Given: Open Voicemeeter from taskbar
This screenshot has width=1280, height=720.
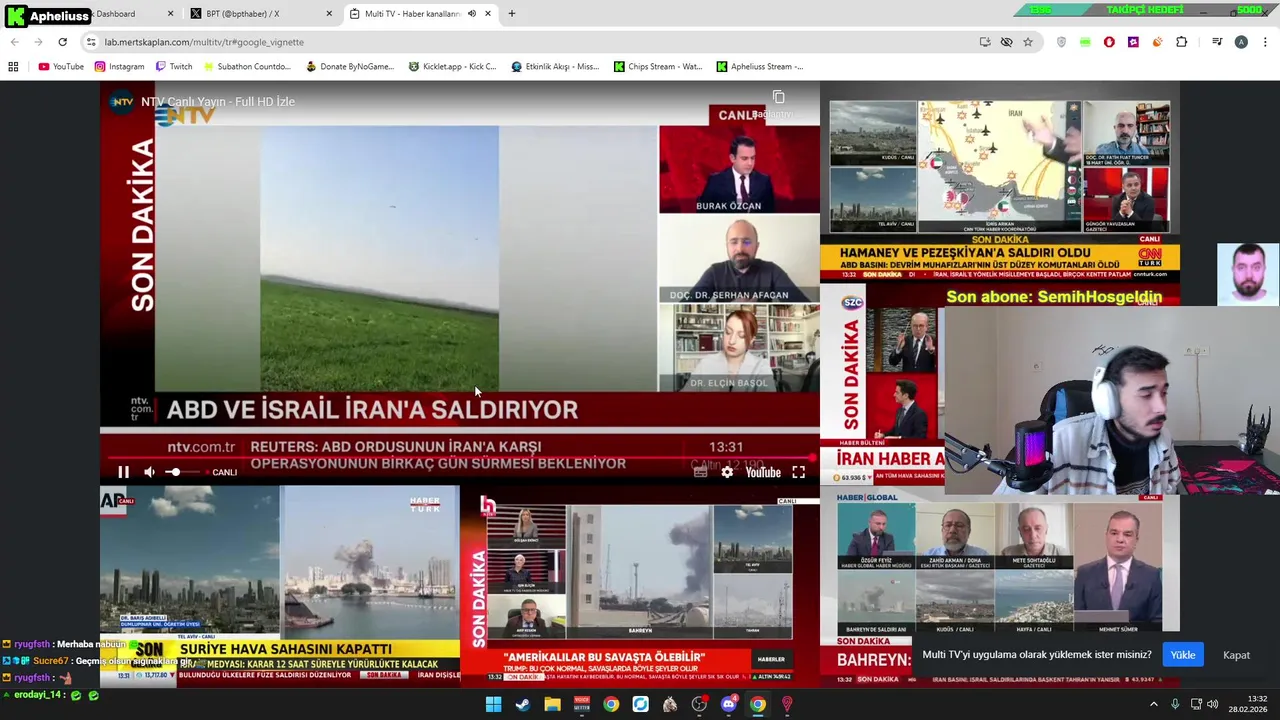Looking at the screenshot, I should [x=581, y=704].
